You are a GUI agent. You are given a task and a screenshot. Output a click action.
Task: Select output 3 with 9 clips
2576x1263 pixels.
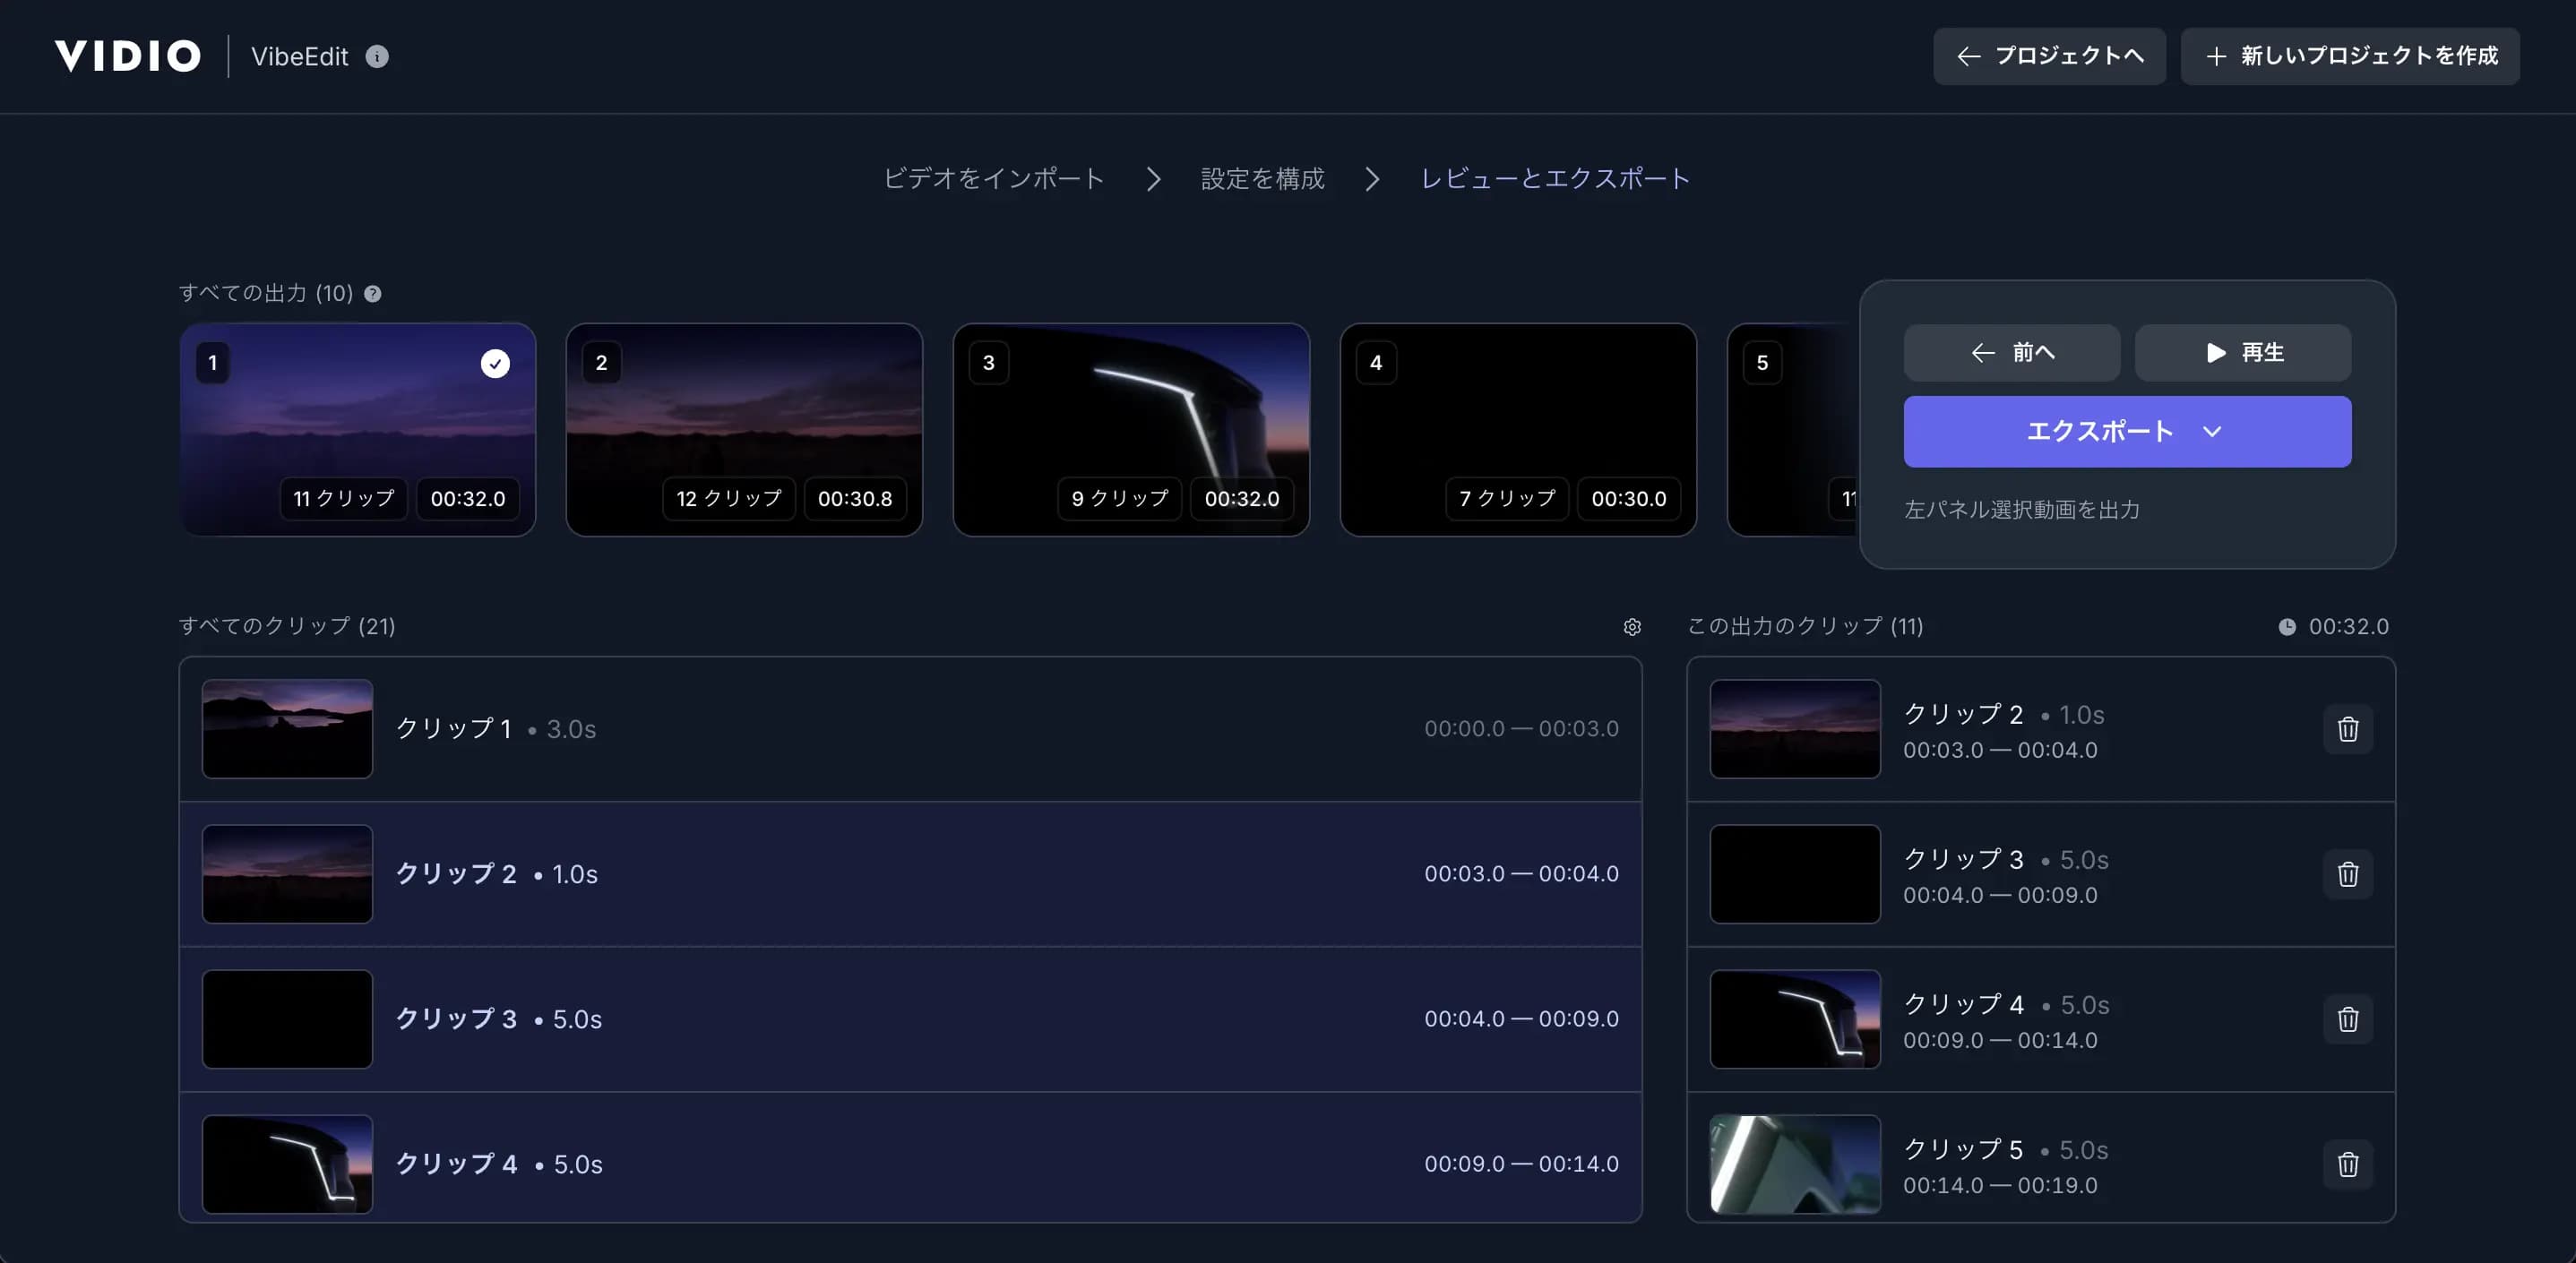(1131, 430)
